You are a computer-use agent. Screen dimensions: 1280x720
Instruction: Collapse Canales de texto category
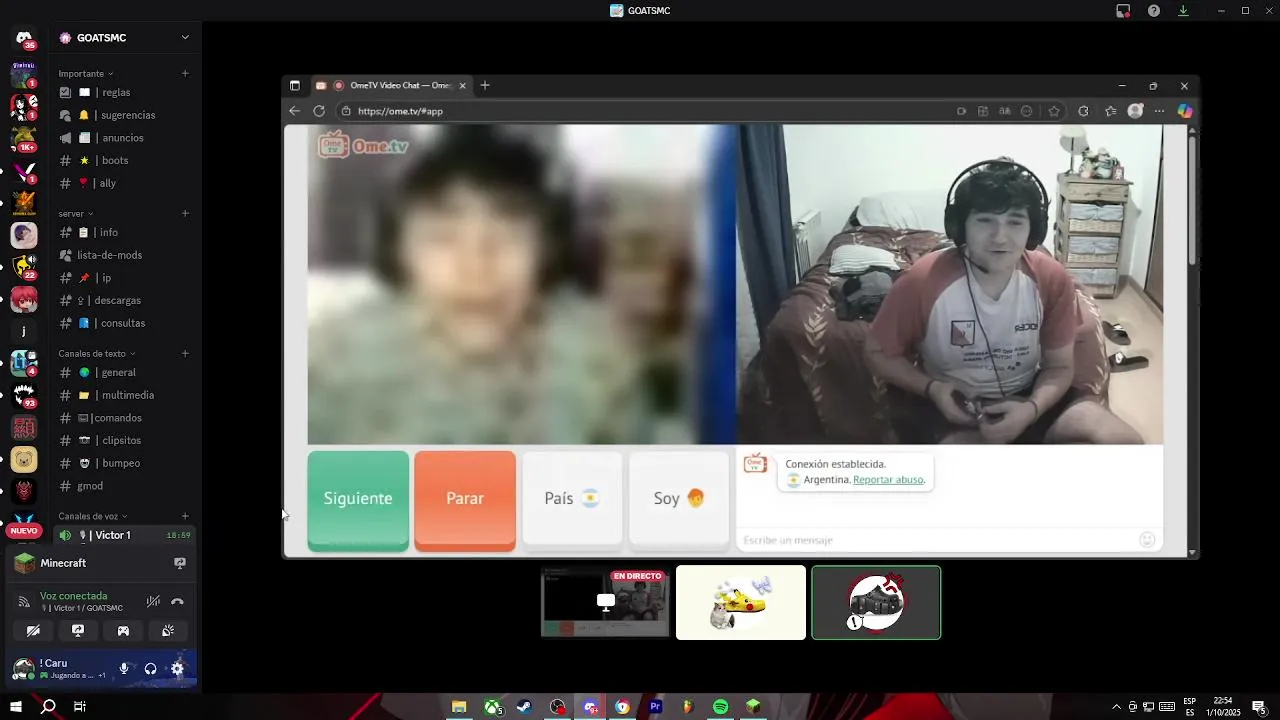click(97, 354)
